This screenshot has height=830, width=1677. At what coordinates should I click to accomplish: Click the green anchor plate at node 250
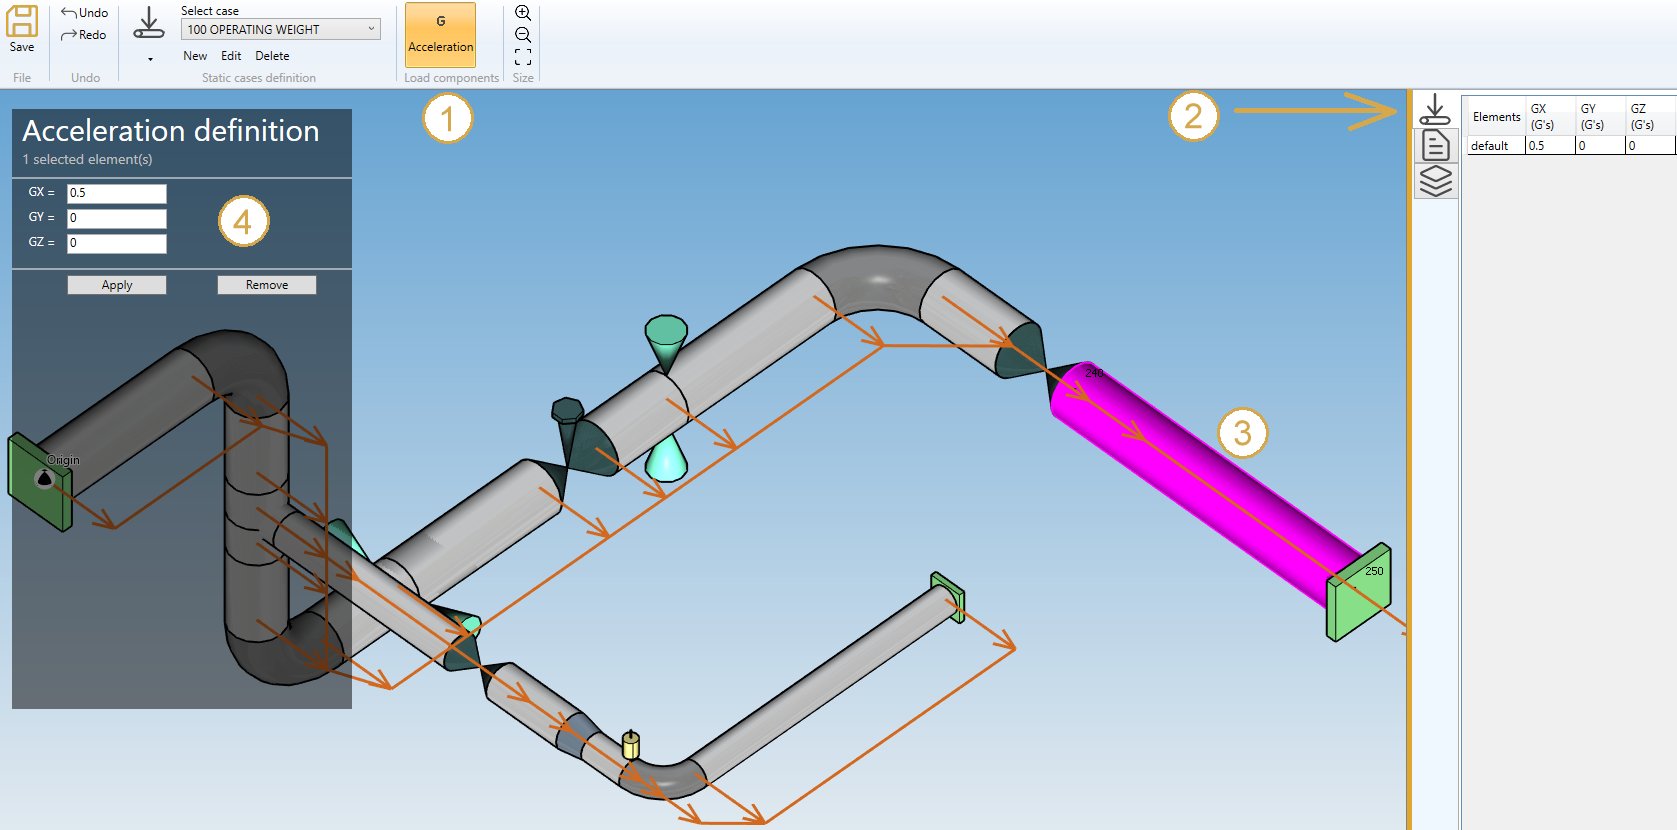[x=1358, y=592]
